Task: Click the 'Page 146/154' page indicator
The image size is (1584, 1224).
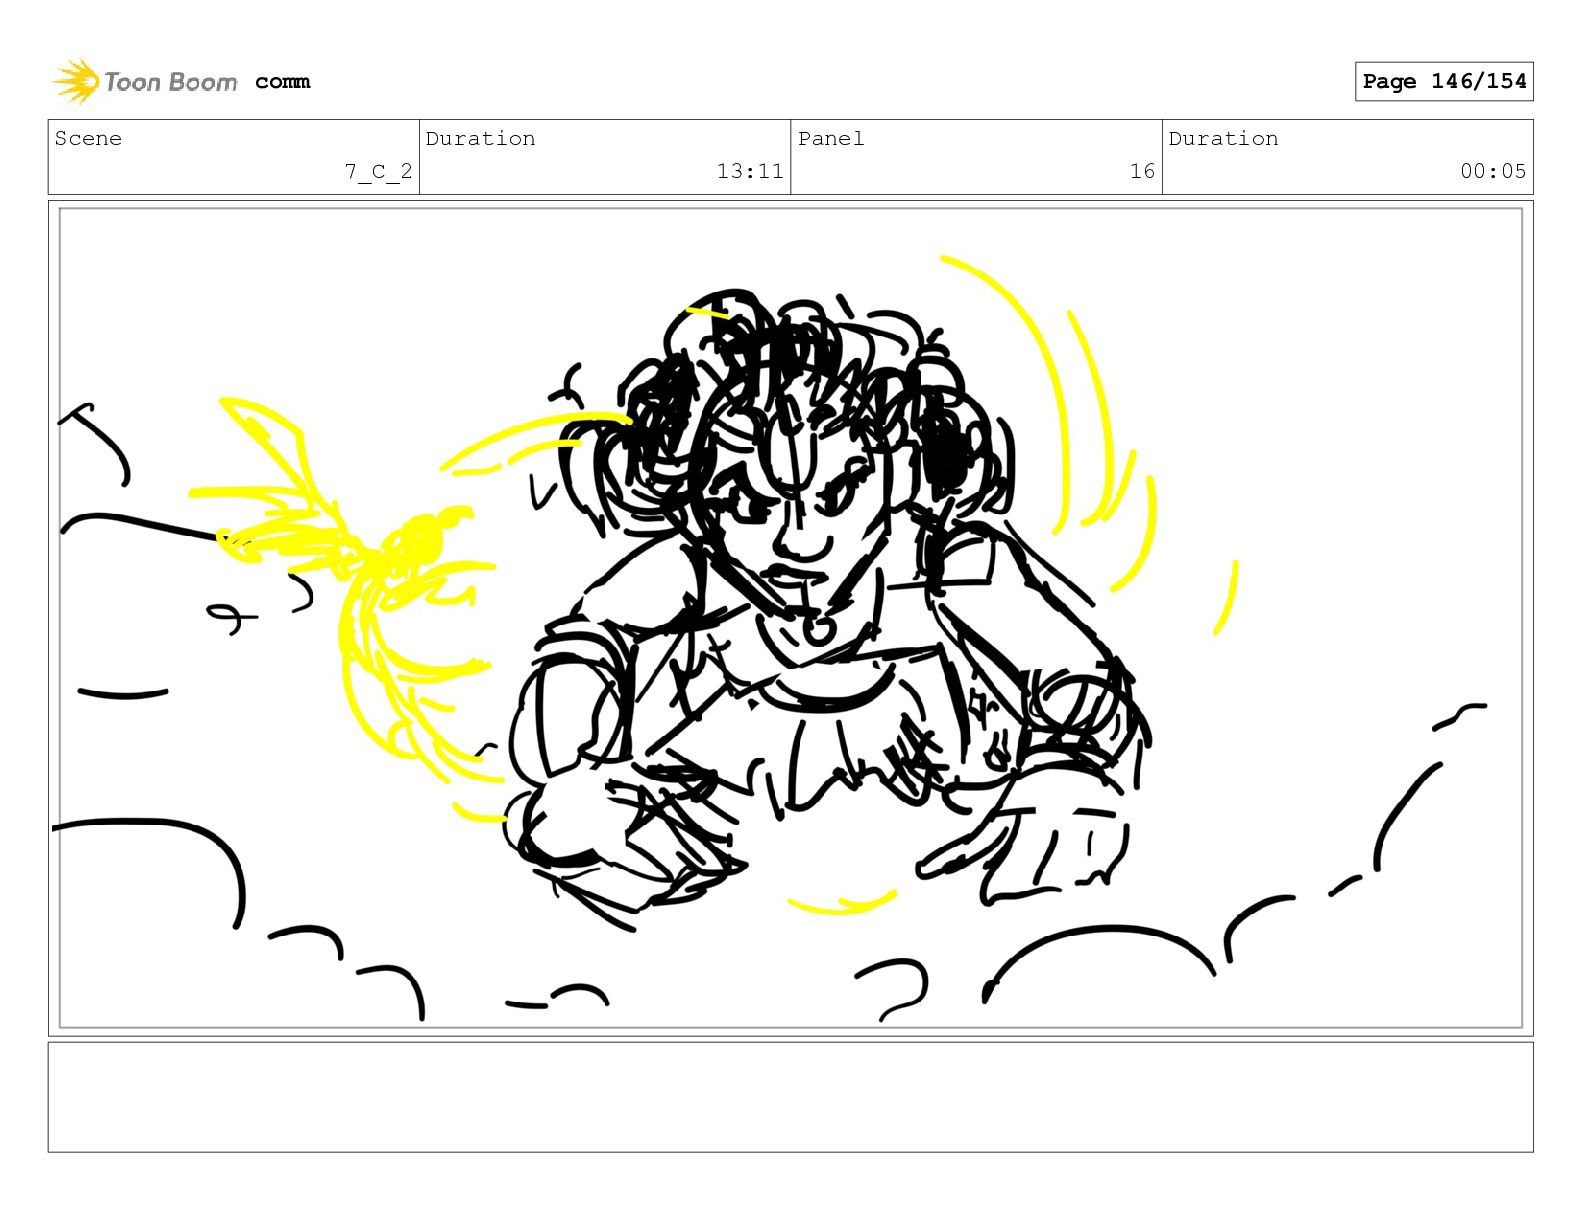Action: [x=1444, y=81]
